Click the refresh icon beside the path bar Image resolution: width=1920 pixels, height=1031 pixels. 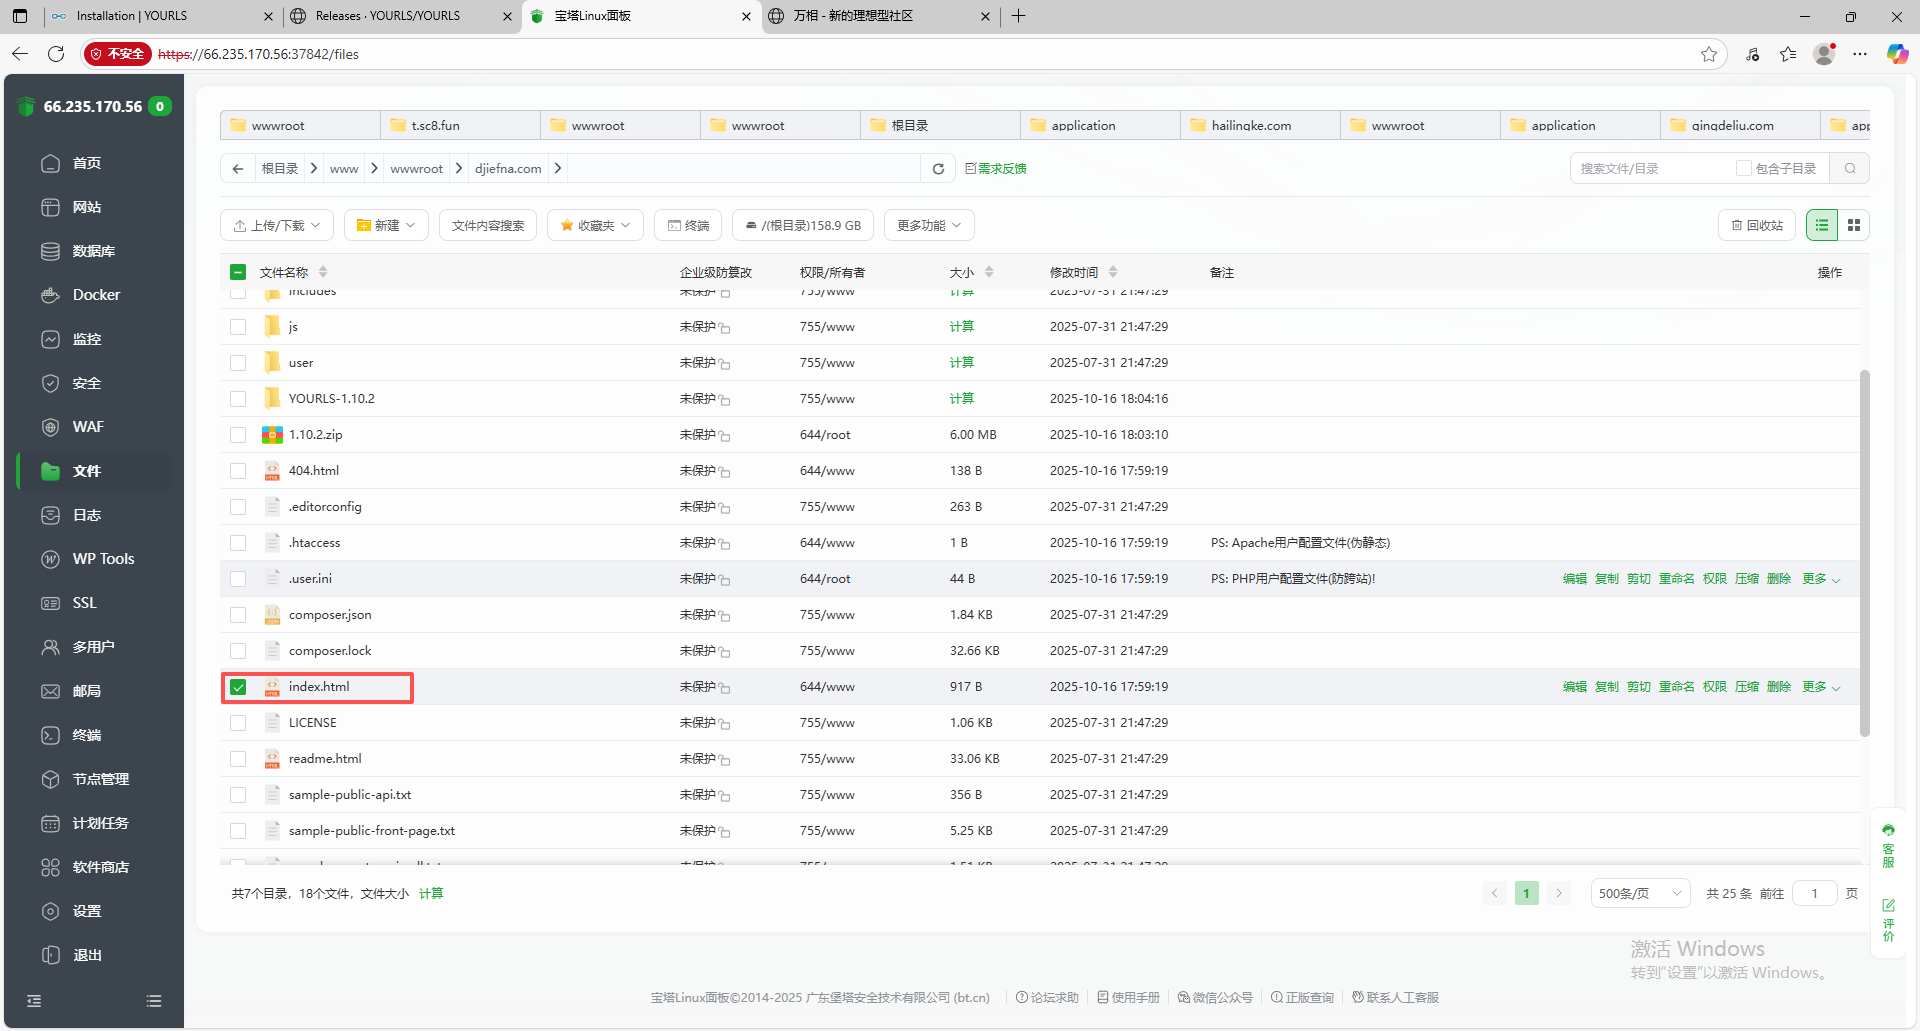[938, 169]
